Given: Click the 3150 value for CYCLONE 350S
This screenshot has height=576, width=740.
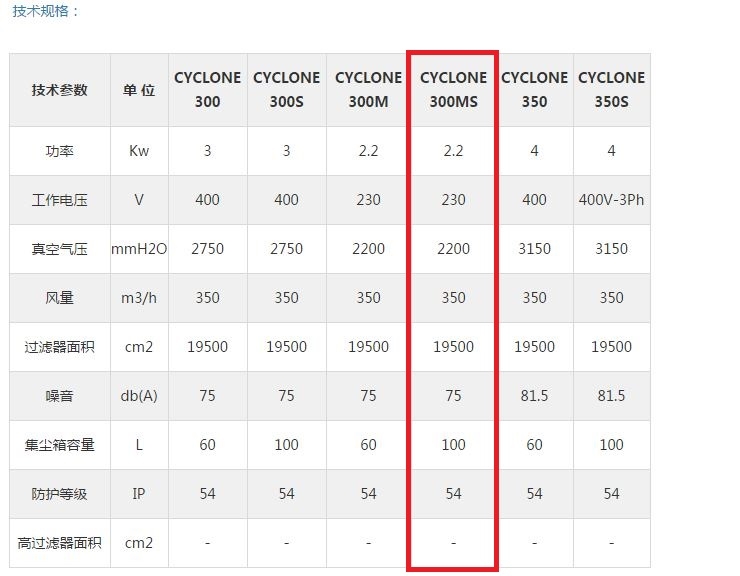Looking at the screenshot, I should (612, 249).
